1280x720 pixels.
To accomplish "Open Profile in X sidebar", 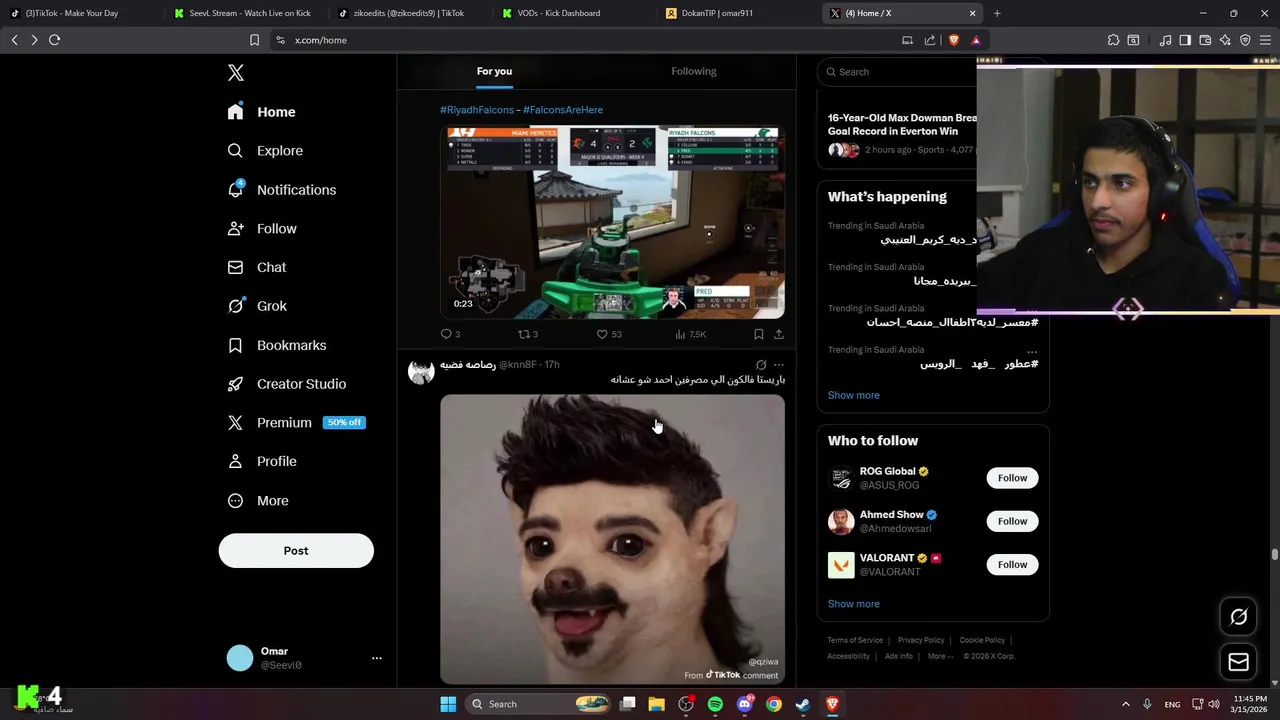I will point(261,462).
